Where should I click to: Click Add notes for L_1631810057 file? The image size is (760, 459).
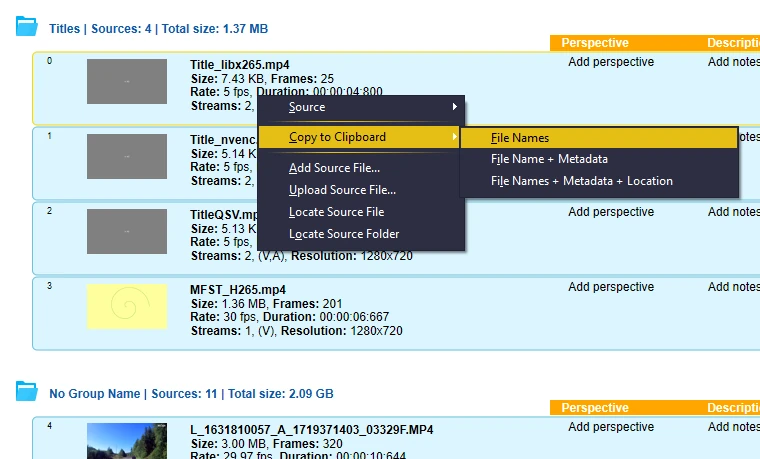[733, 427]
